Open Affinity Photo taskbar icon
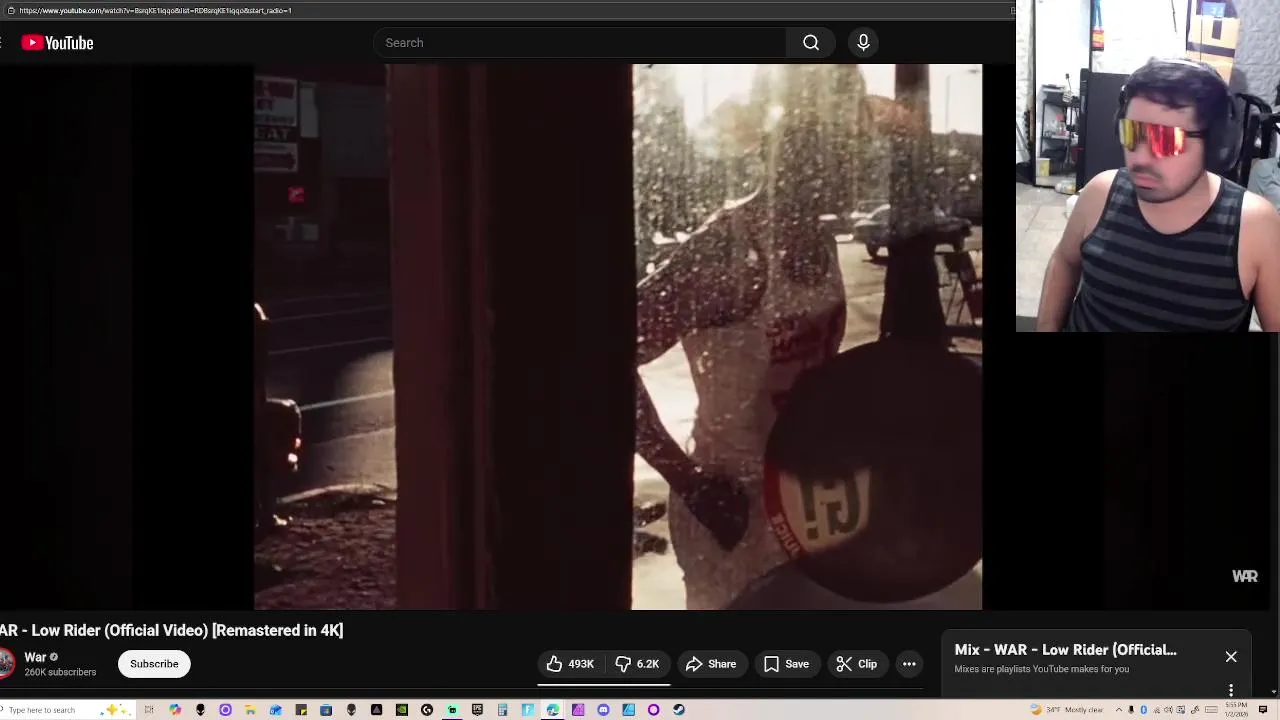The image size is (1280, 720). [578, 710]
